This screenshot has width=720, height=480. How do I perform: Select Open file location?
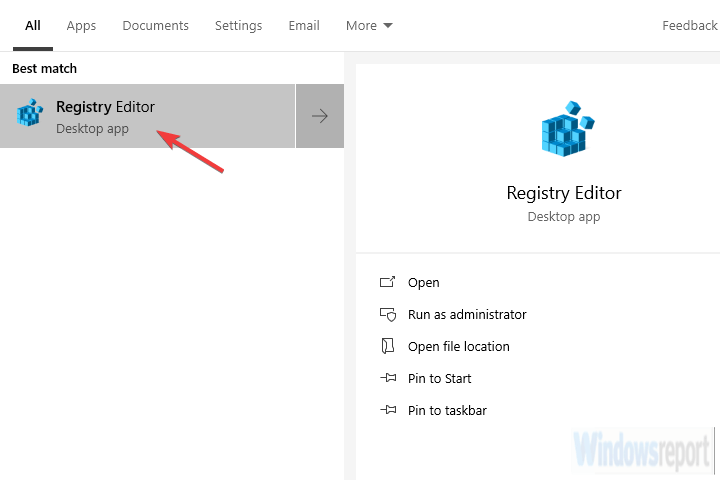[459, 346]
